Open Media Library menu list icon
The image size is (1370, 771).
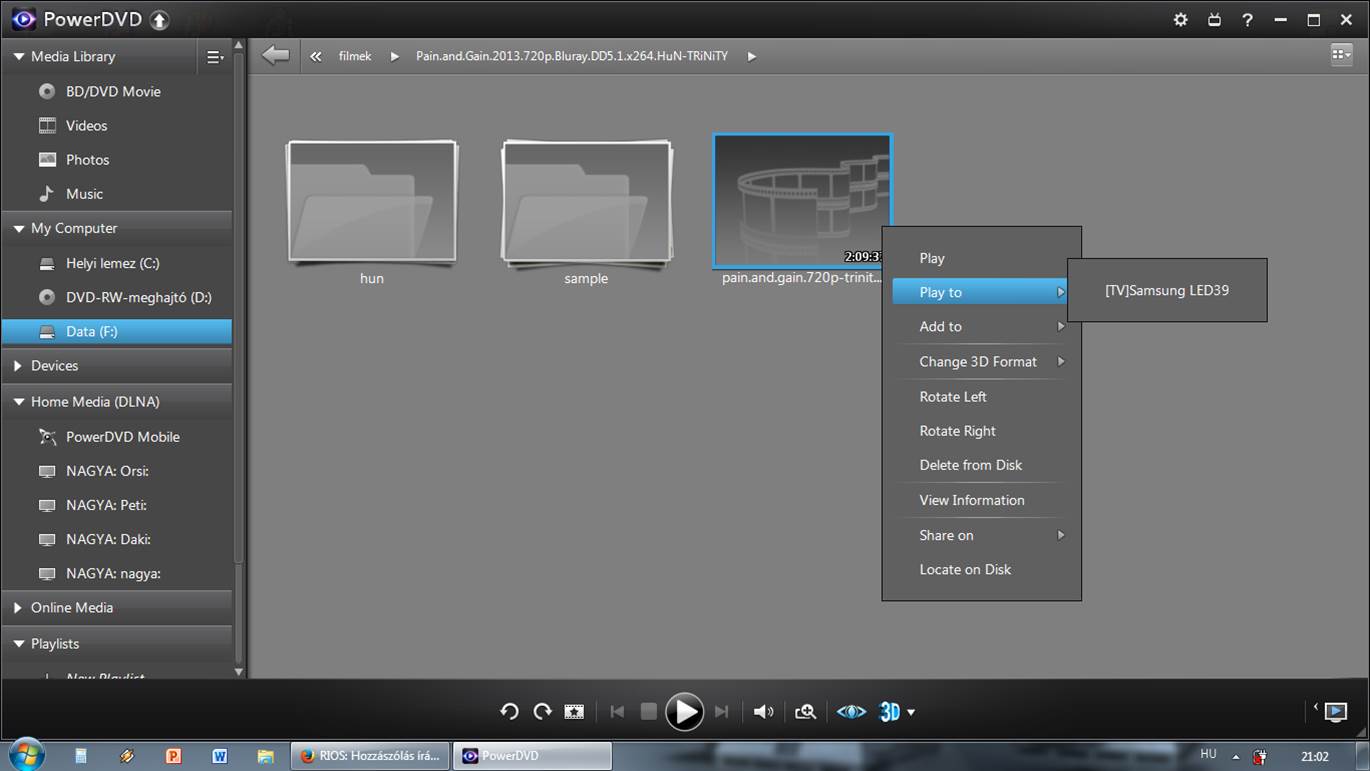[214, 57]
